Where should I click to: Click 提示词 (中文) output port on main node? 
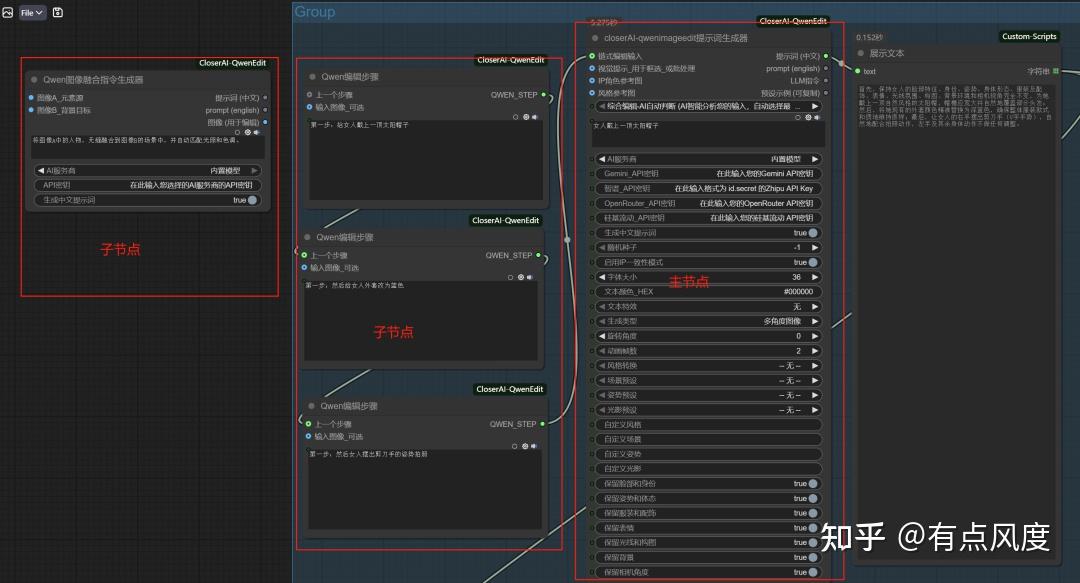click(826, 56)
